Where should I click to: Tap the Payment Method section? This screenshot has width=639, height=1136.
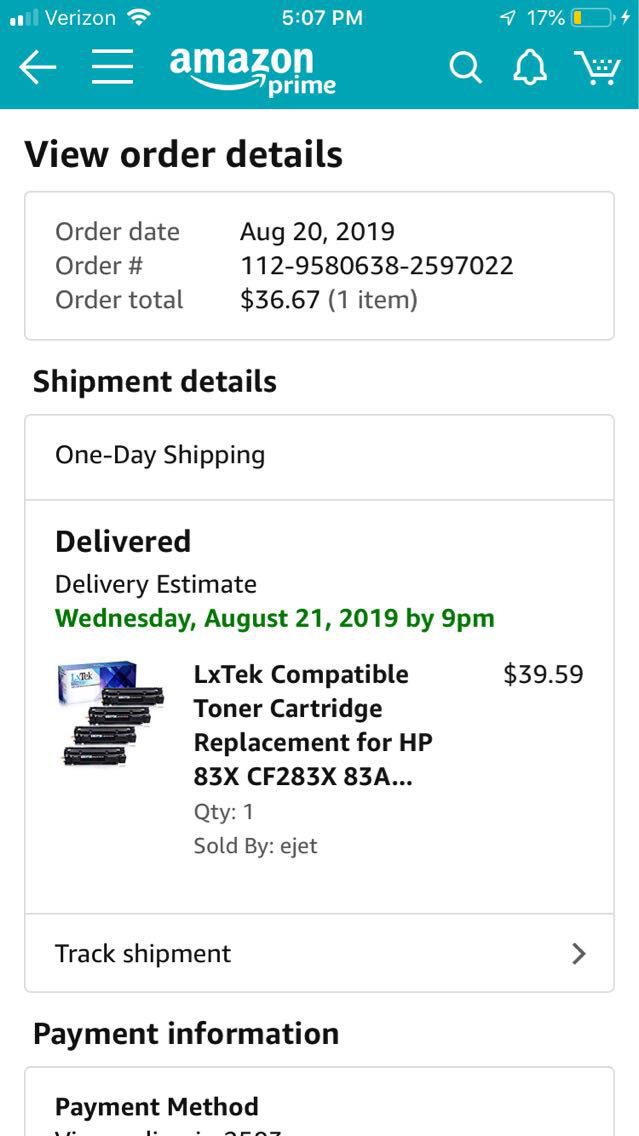coord(157,1107)
